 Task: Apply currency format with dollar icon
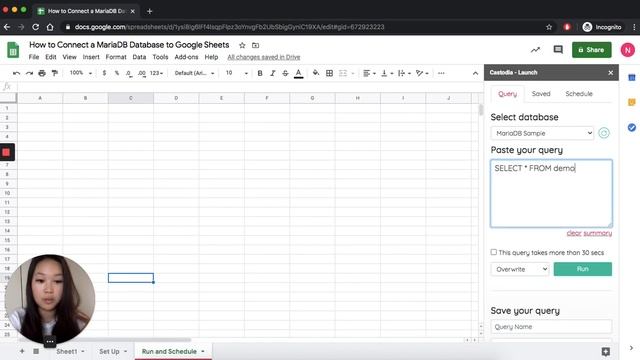[x=104, y=73]
